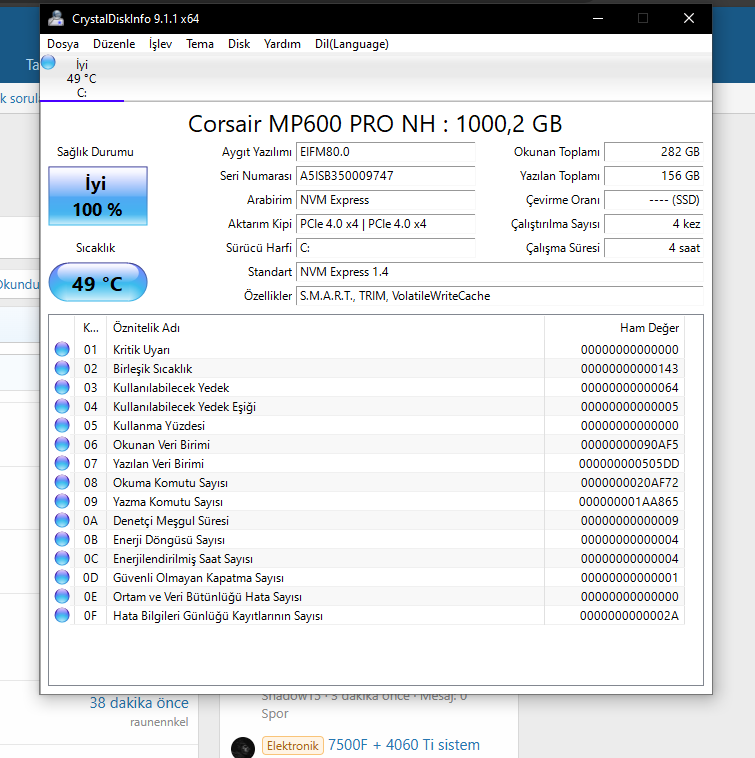This screenshot has height=758, width=755.
Task: Click the status orb for Okunan Veri Birimi
Action: tap(62, 444)
